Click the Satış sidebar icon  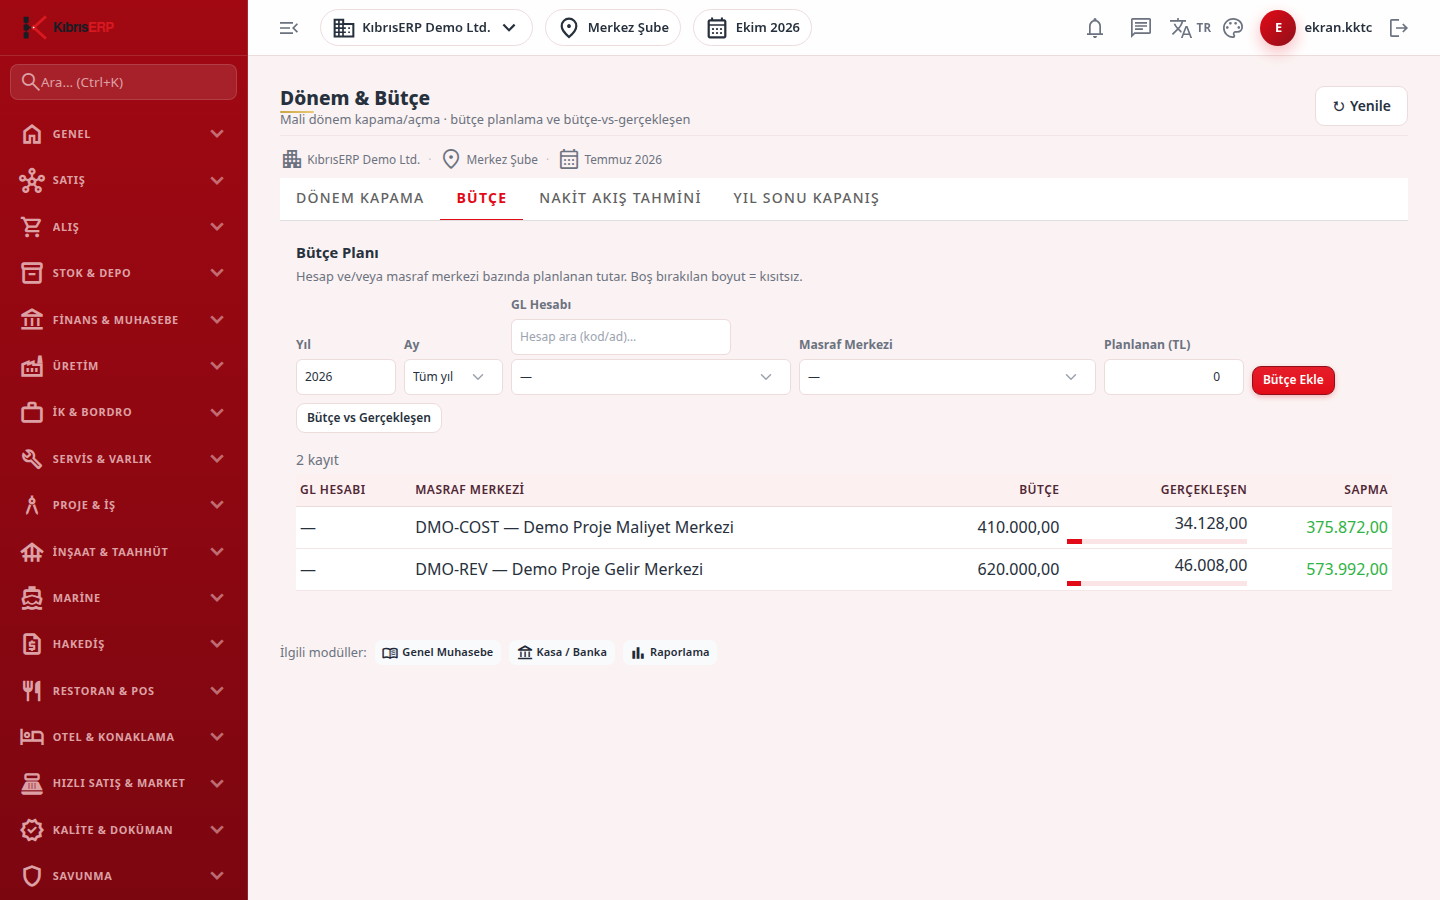pos(32,180)
